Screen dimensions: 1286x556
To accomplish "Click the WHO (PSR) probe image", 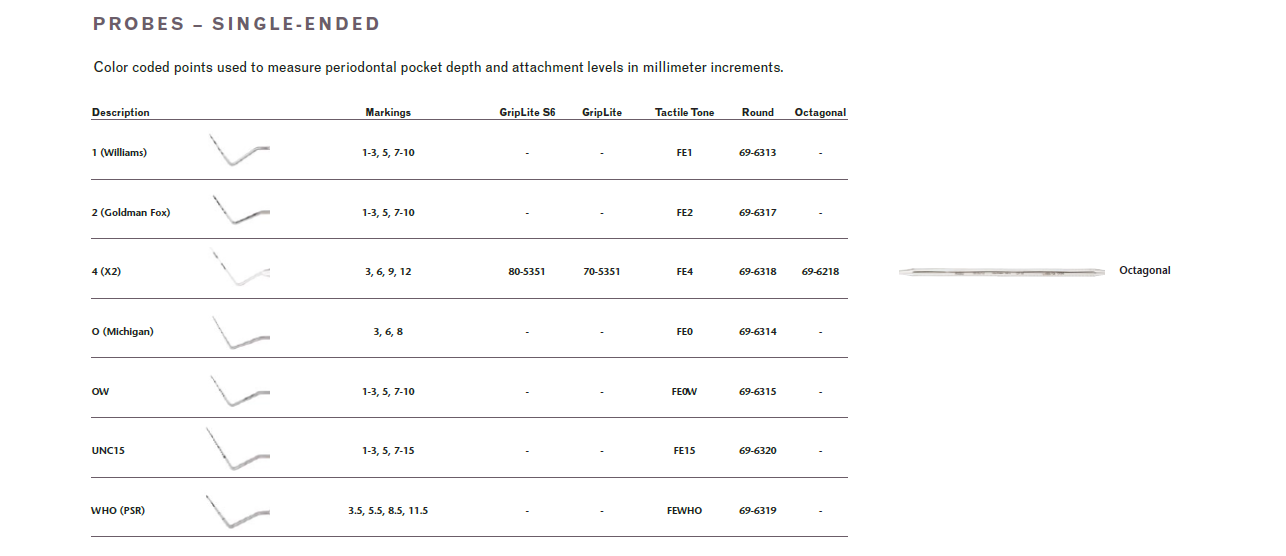I will (x=237, y=511).
